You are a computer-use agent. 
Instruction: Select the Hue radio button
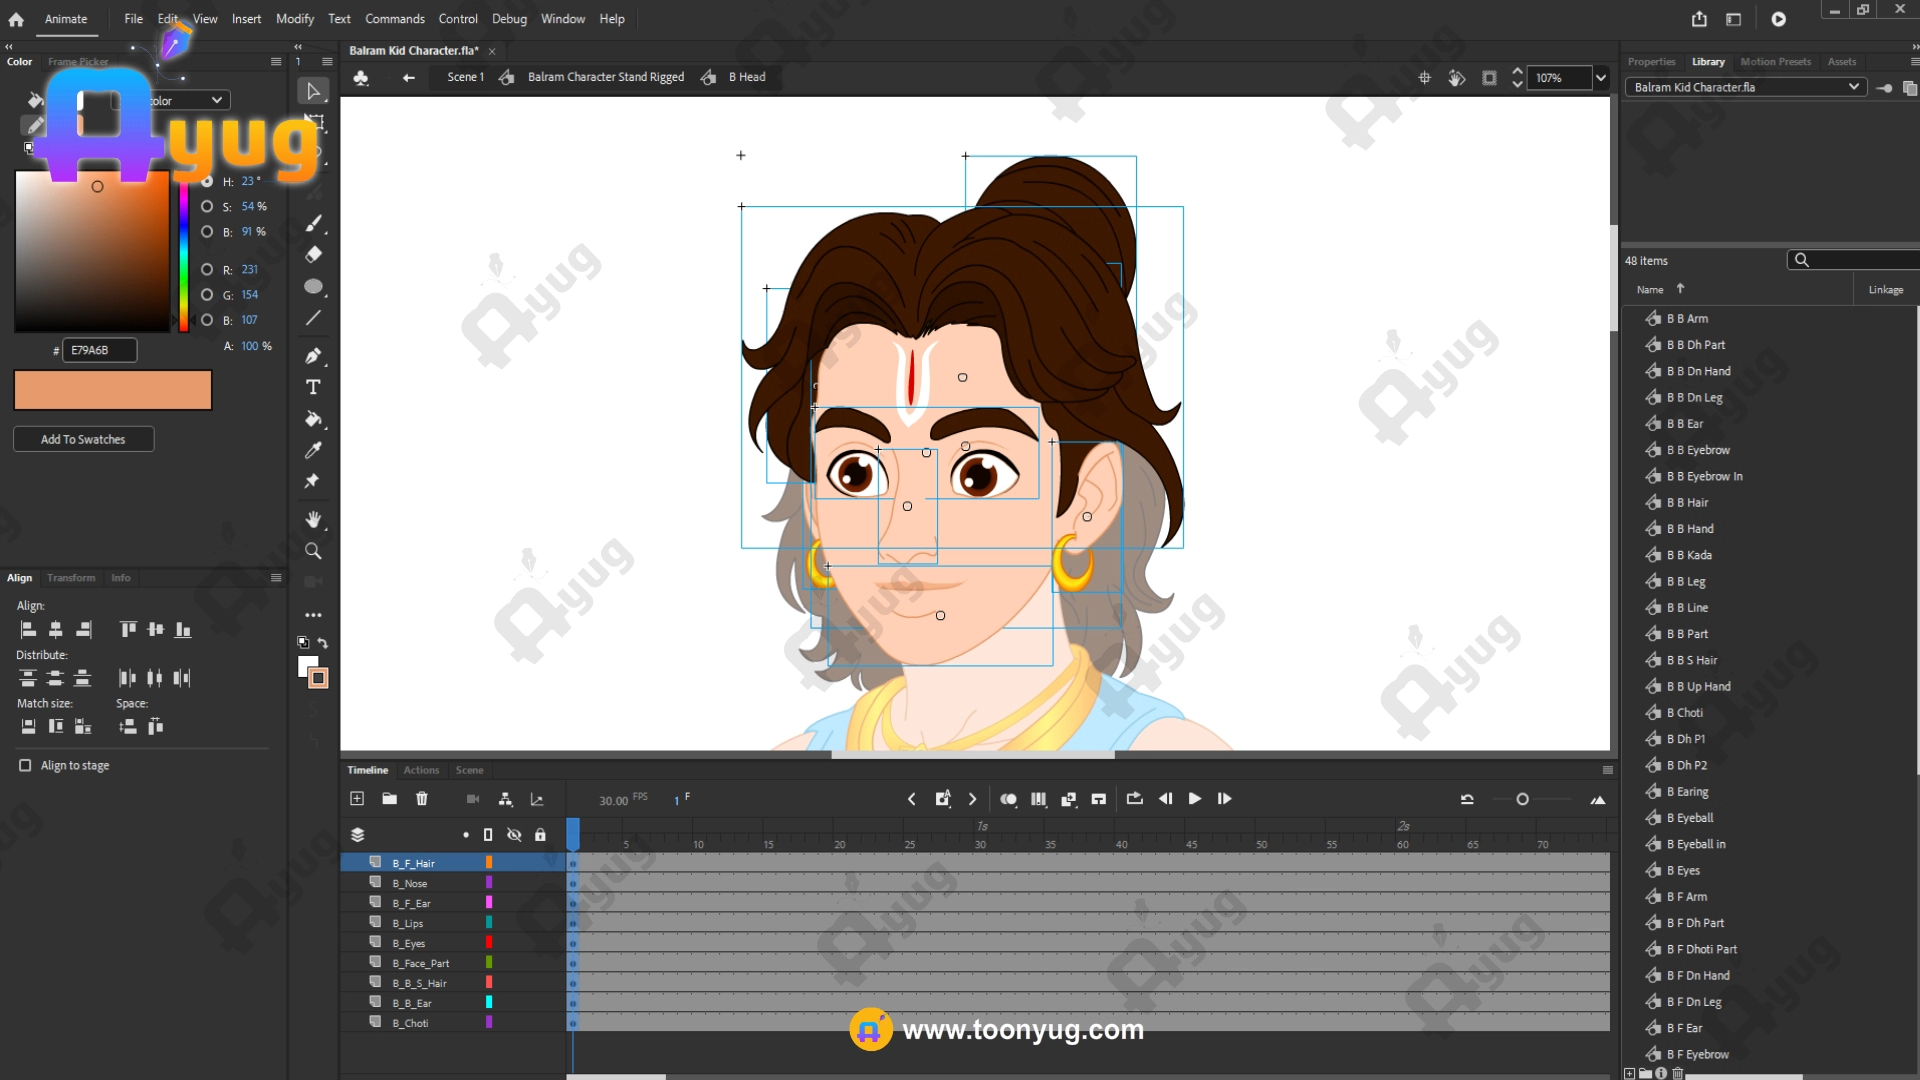(207, 181)
